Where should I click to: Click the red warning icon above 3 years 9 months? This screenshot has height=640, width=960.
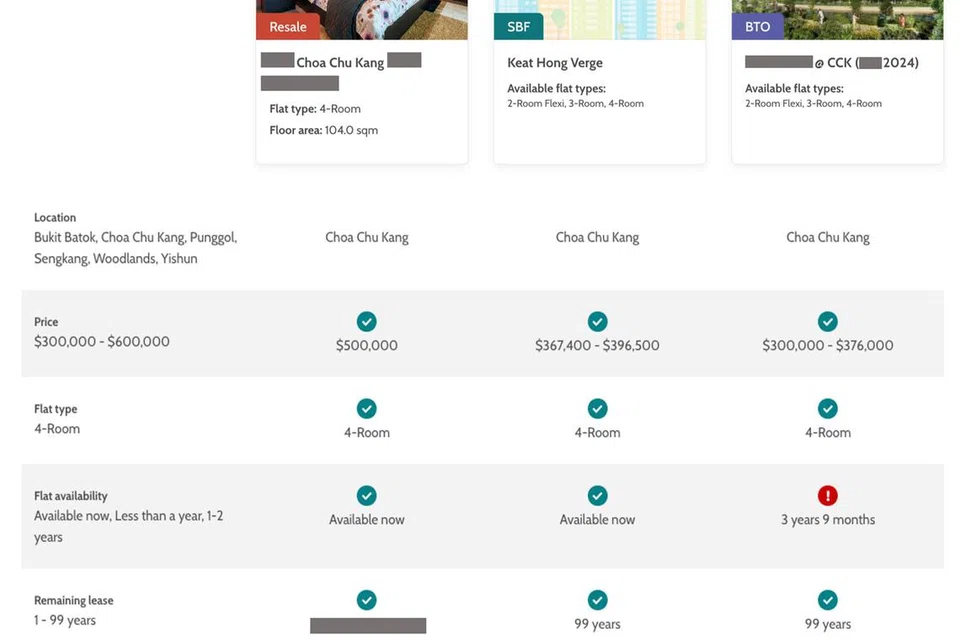click(827, 495)
